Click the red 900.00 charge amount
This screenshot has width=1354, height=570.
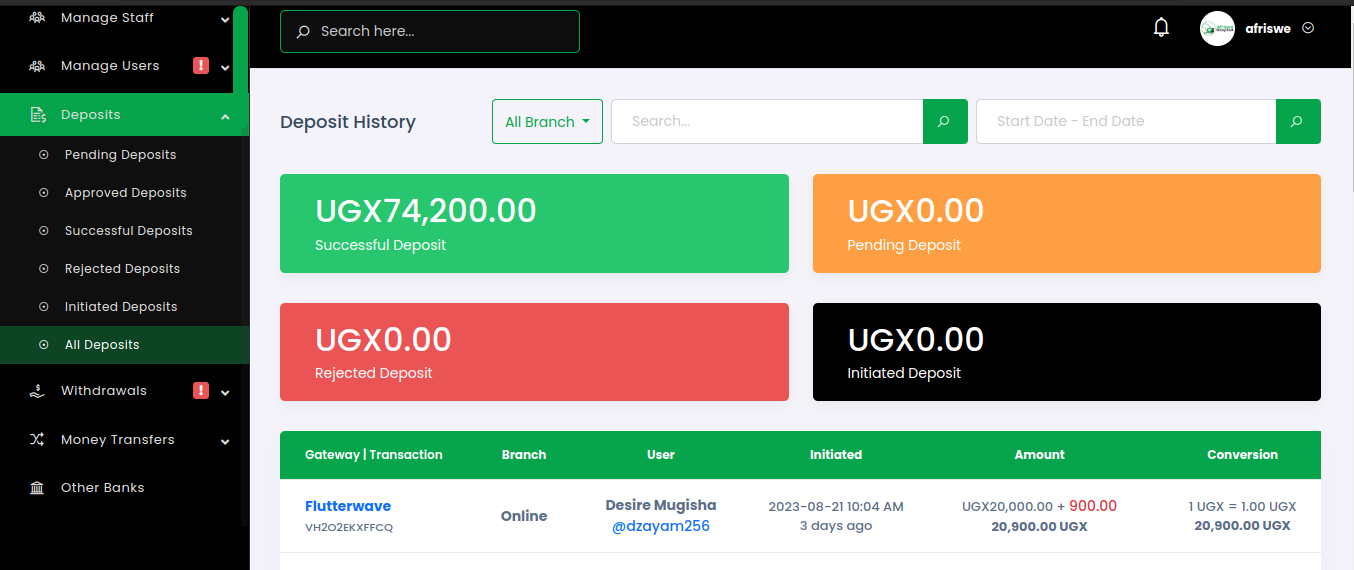[x=1093, y=506]
